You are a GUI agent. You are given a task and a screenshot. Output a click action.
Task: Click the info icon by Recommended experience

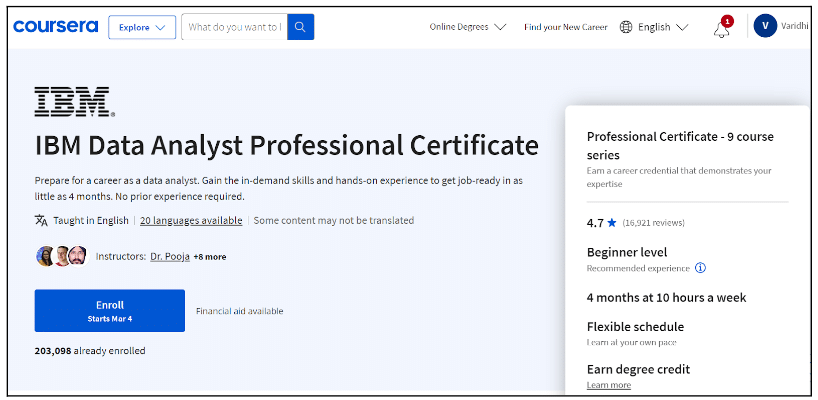(x=701, y=269)
